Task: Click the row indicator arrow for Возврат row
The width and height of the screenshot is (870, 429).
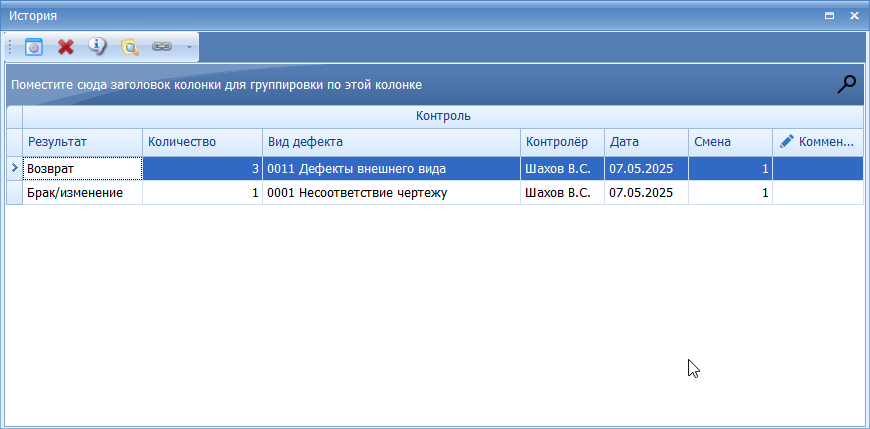Action: 14,168
